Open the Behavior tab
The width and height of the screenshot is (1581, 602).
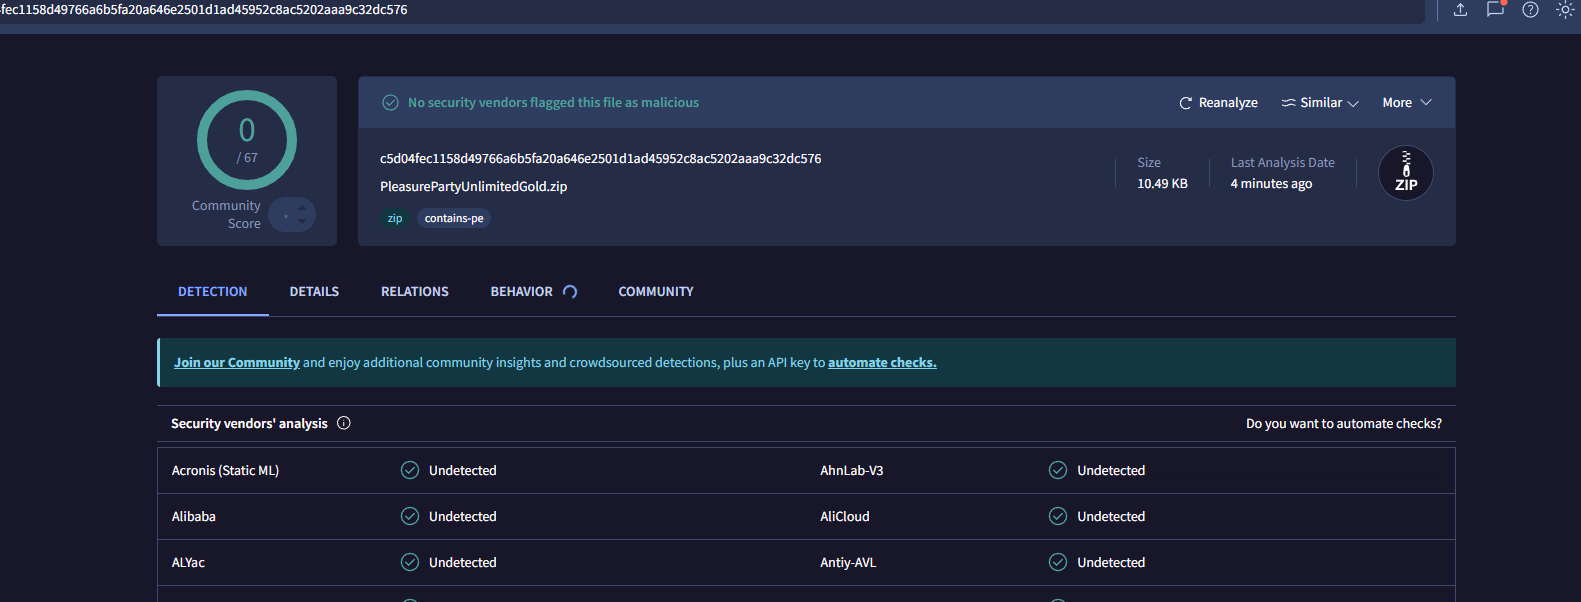click(x=522, y=292)
